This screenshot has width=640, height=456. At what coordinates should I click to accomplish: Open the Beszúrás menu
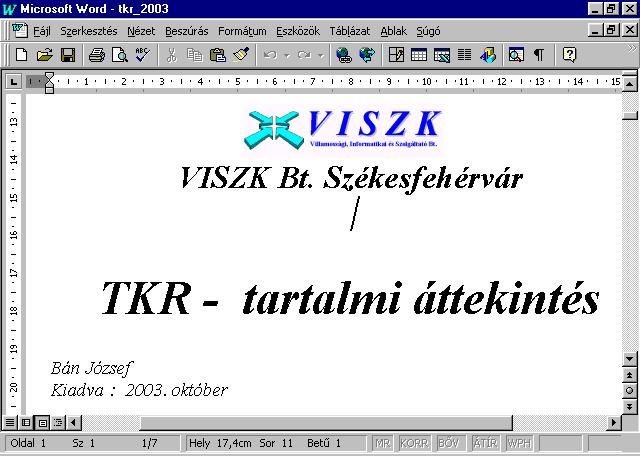click(x=187, y=31)
